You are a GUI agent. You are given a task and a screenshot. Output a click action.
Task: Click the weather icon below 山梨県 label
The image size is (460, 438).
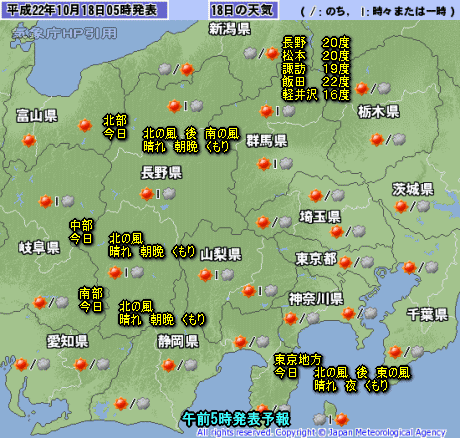coord(216,275)
